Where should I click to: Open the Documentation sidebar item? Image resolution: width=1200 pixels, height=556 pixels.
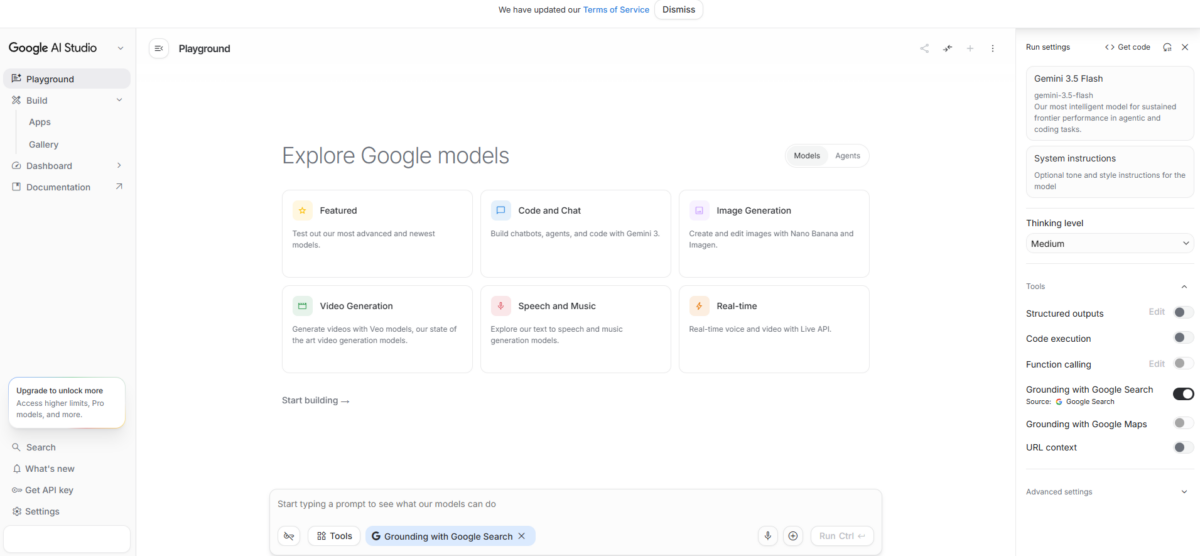coord(67,187)
